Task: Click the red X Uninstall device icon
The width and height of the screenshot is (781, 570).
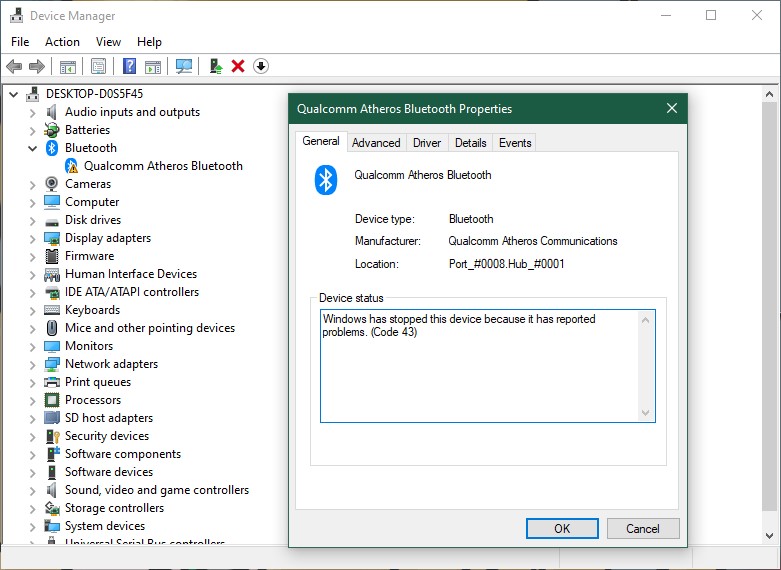Action: pos(238,66)
